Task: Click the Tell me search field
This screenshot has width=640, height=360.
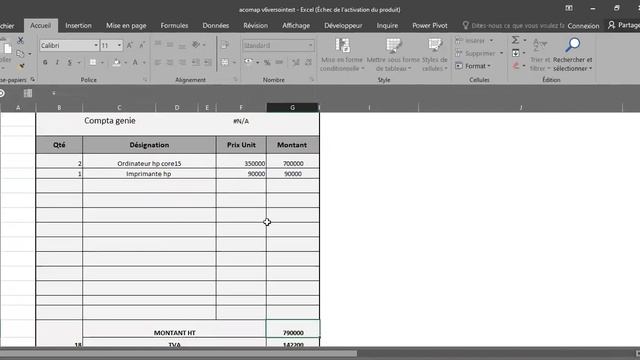Action: [x=513, y=25]
